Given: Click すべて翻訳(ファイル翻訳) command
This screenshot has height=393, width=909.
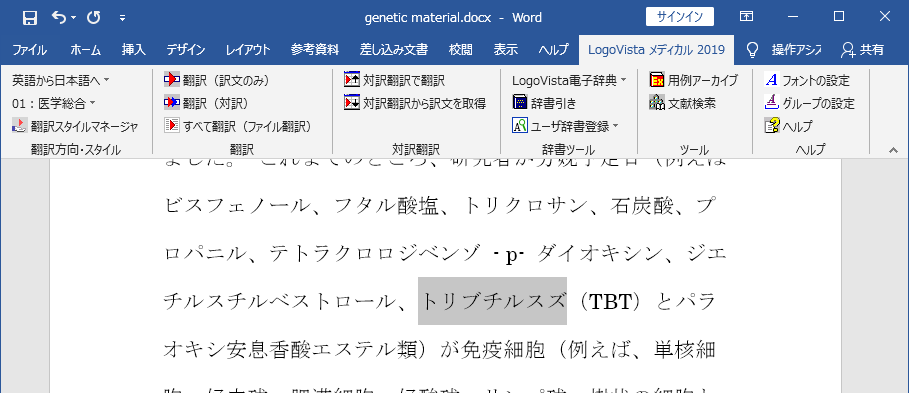Looking at the screenshot, I should coord(238,126).
